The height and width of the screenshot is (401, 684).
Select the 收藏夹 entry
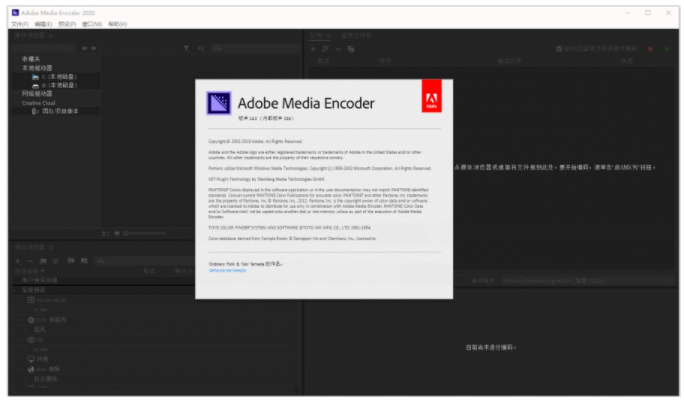click(x=31, y=59)
